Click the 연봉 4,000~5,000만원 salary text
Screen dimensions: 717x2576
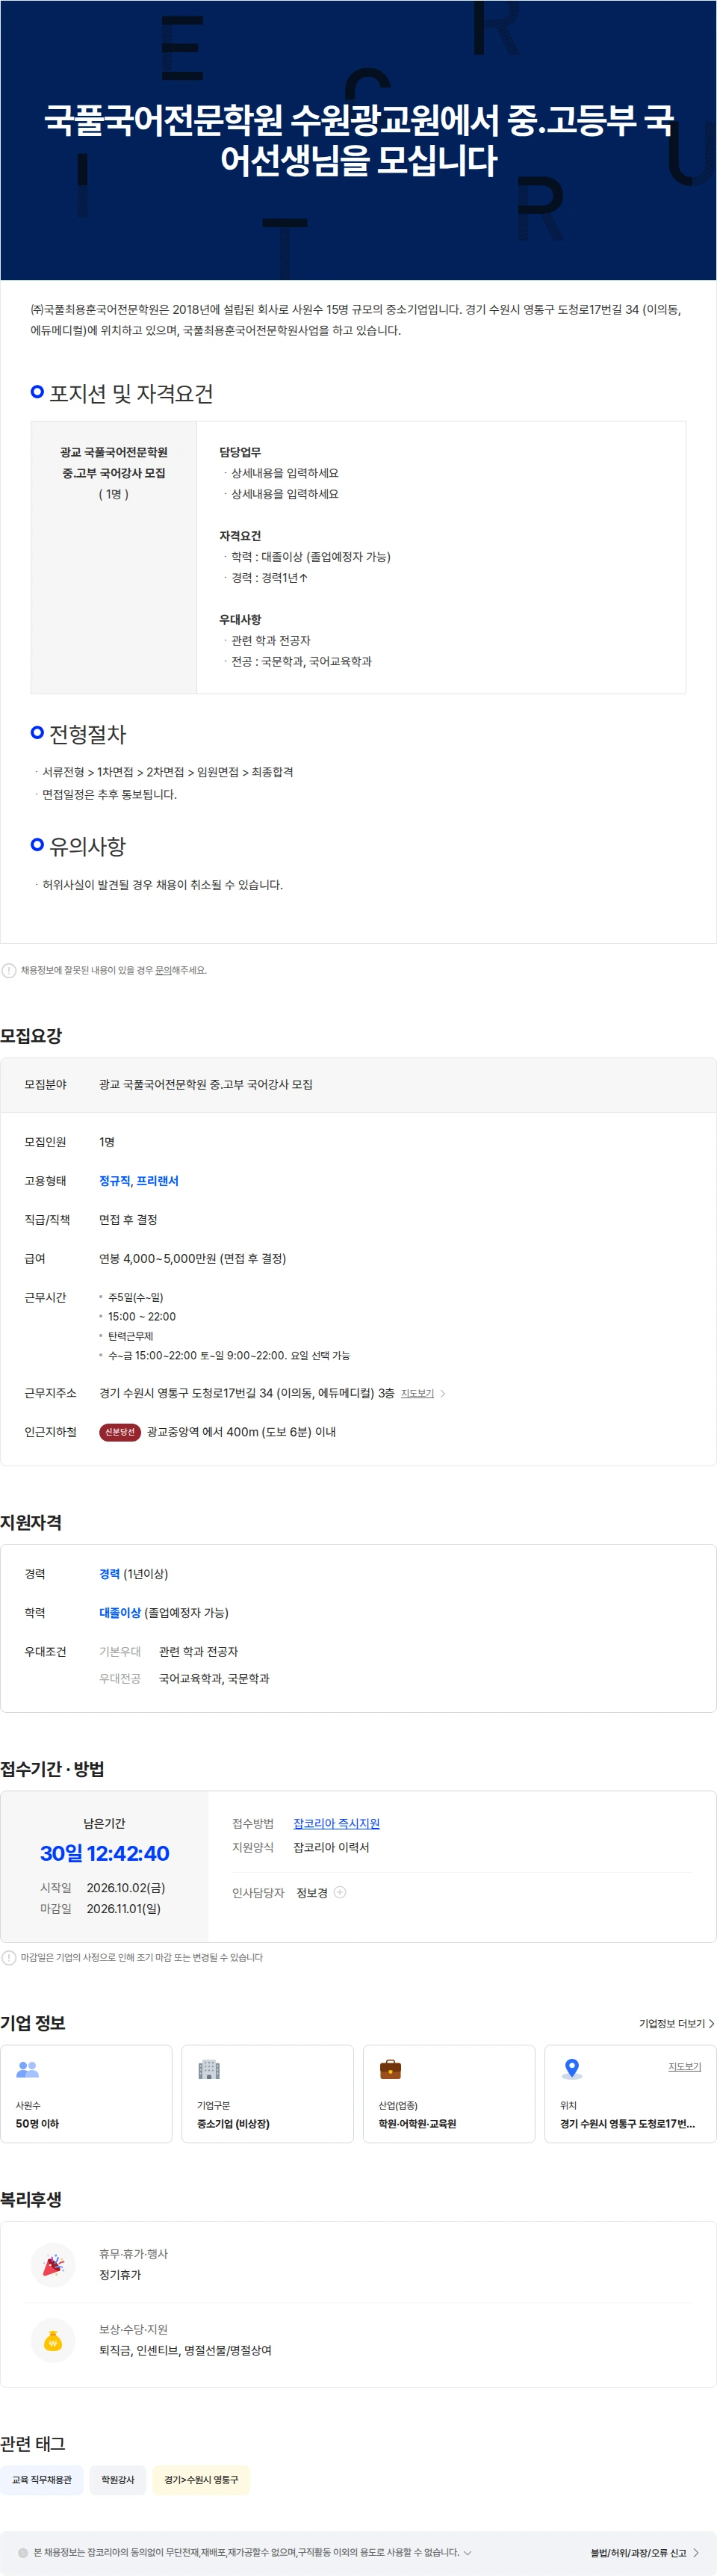192,1258
